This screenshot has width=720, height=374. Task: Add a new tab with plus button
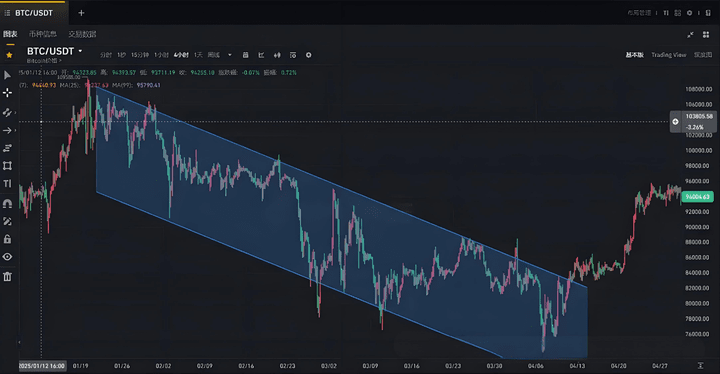(x=81, y=13)
